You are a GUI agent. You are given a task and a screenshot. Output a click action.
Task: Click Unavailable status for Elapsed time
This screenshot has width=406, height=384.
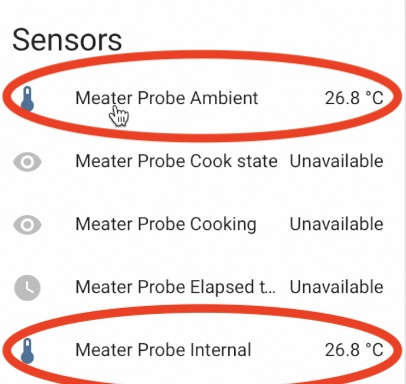tap(337, 287)
